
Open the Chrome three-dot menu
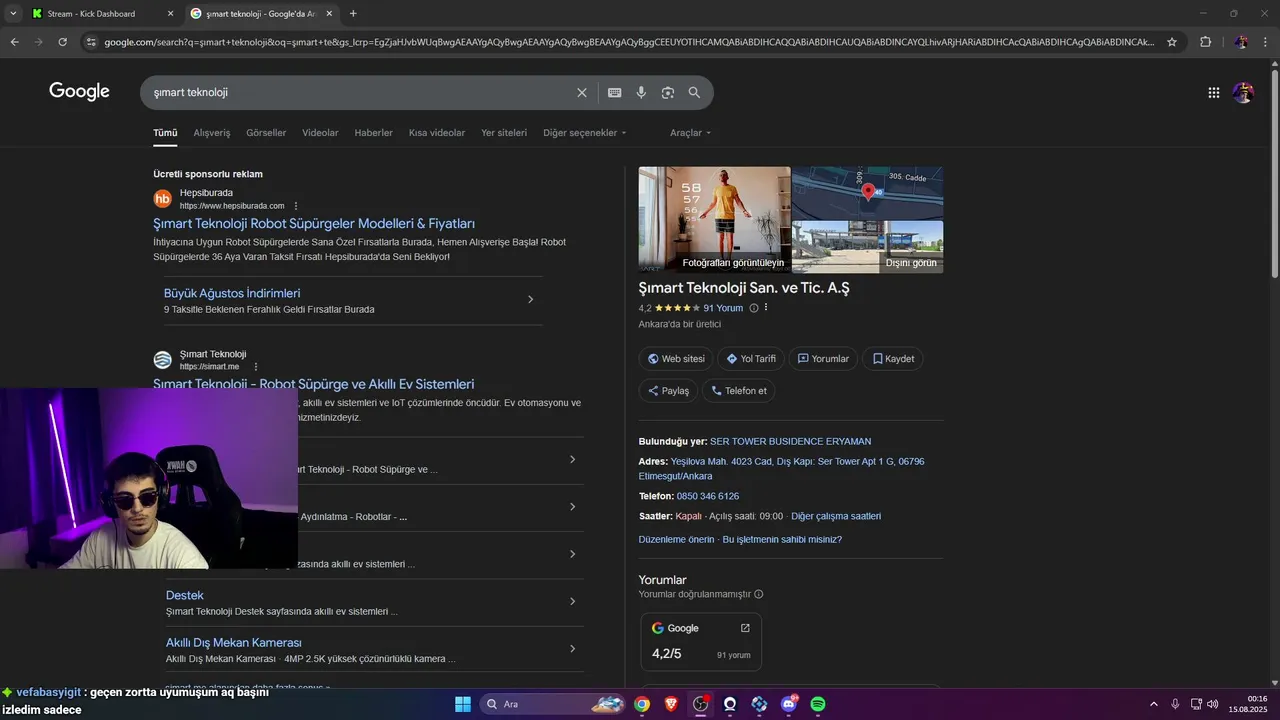(x=1265, y=42)
